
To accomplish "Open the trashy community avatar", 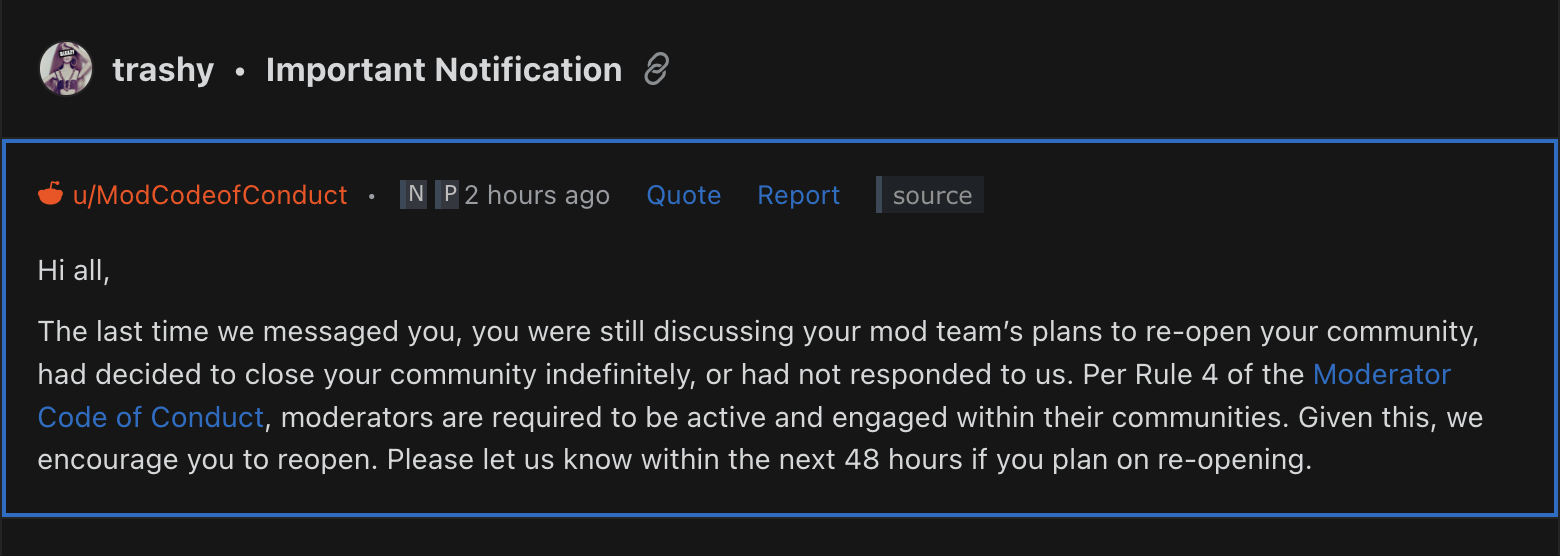I will [66, 70].
